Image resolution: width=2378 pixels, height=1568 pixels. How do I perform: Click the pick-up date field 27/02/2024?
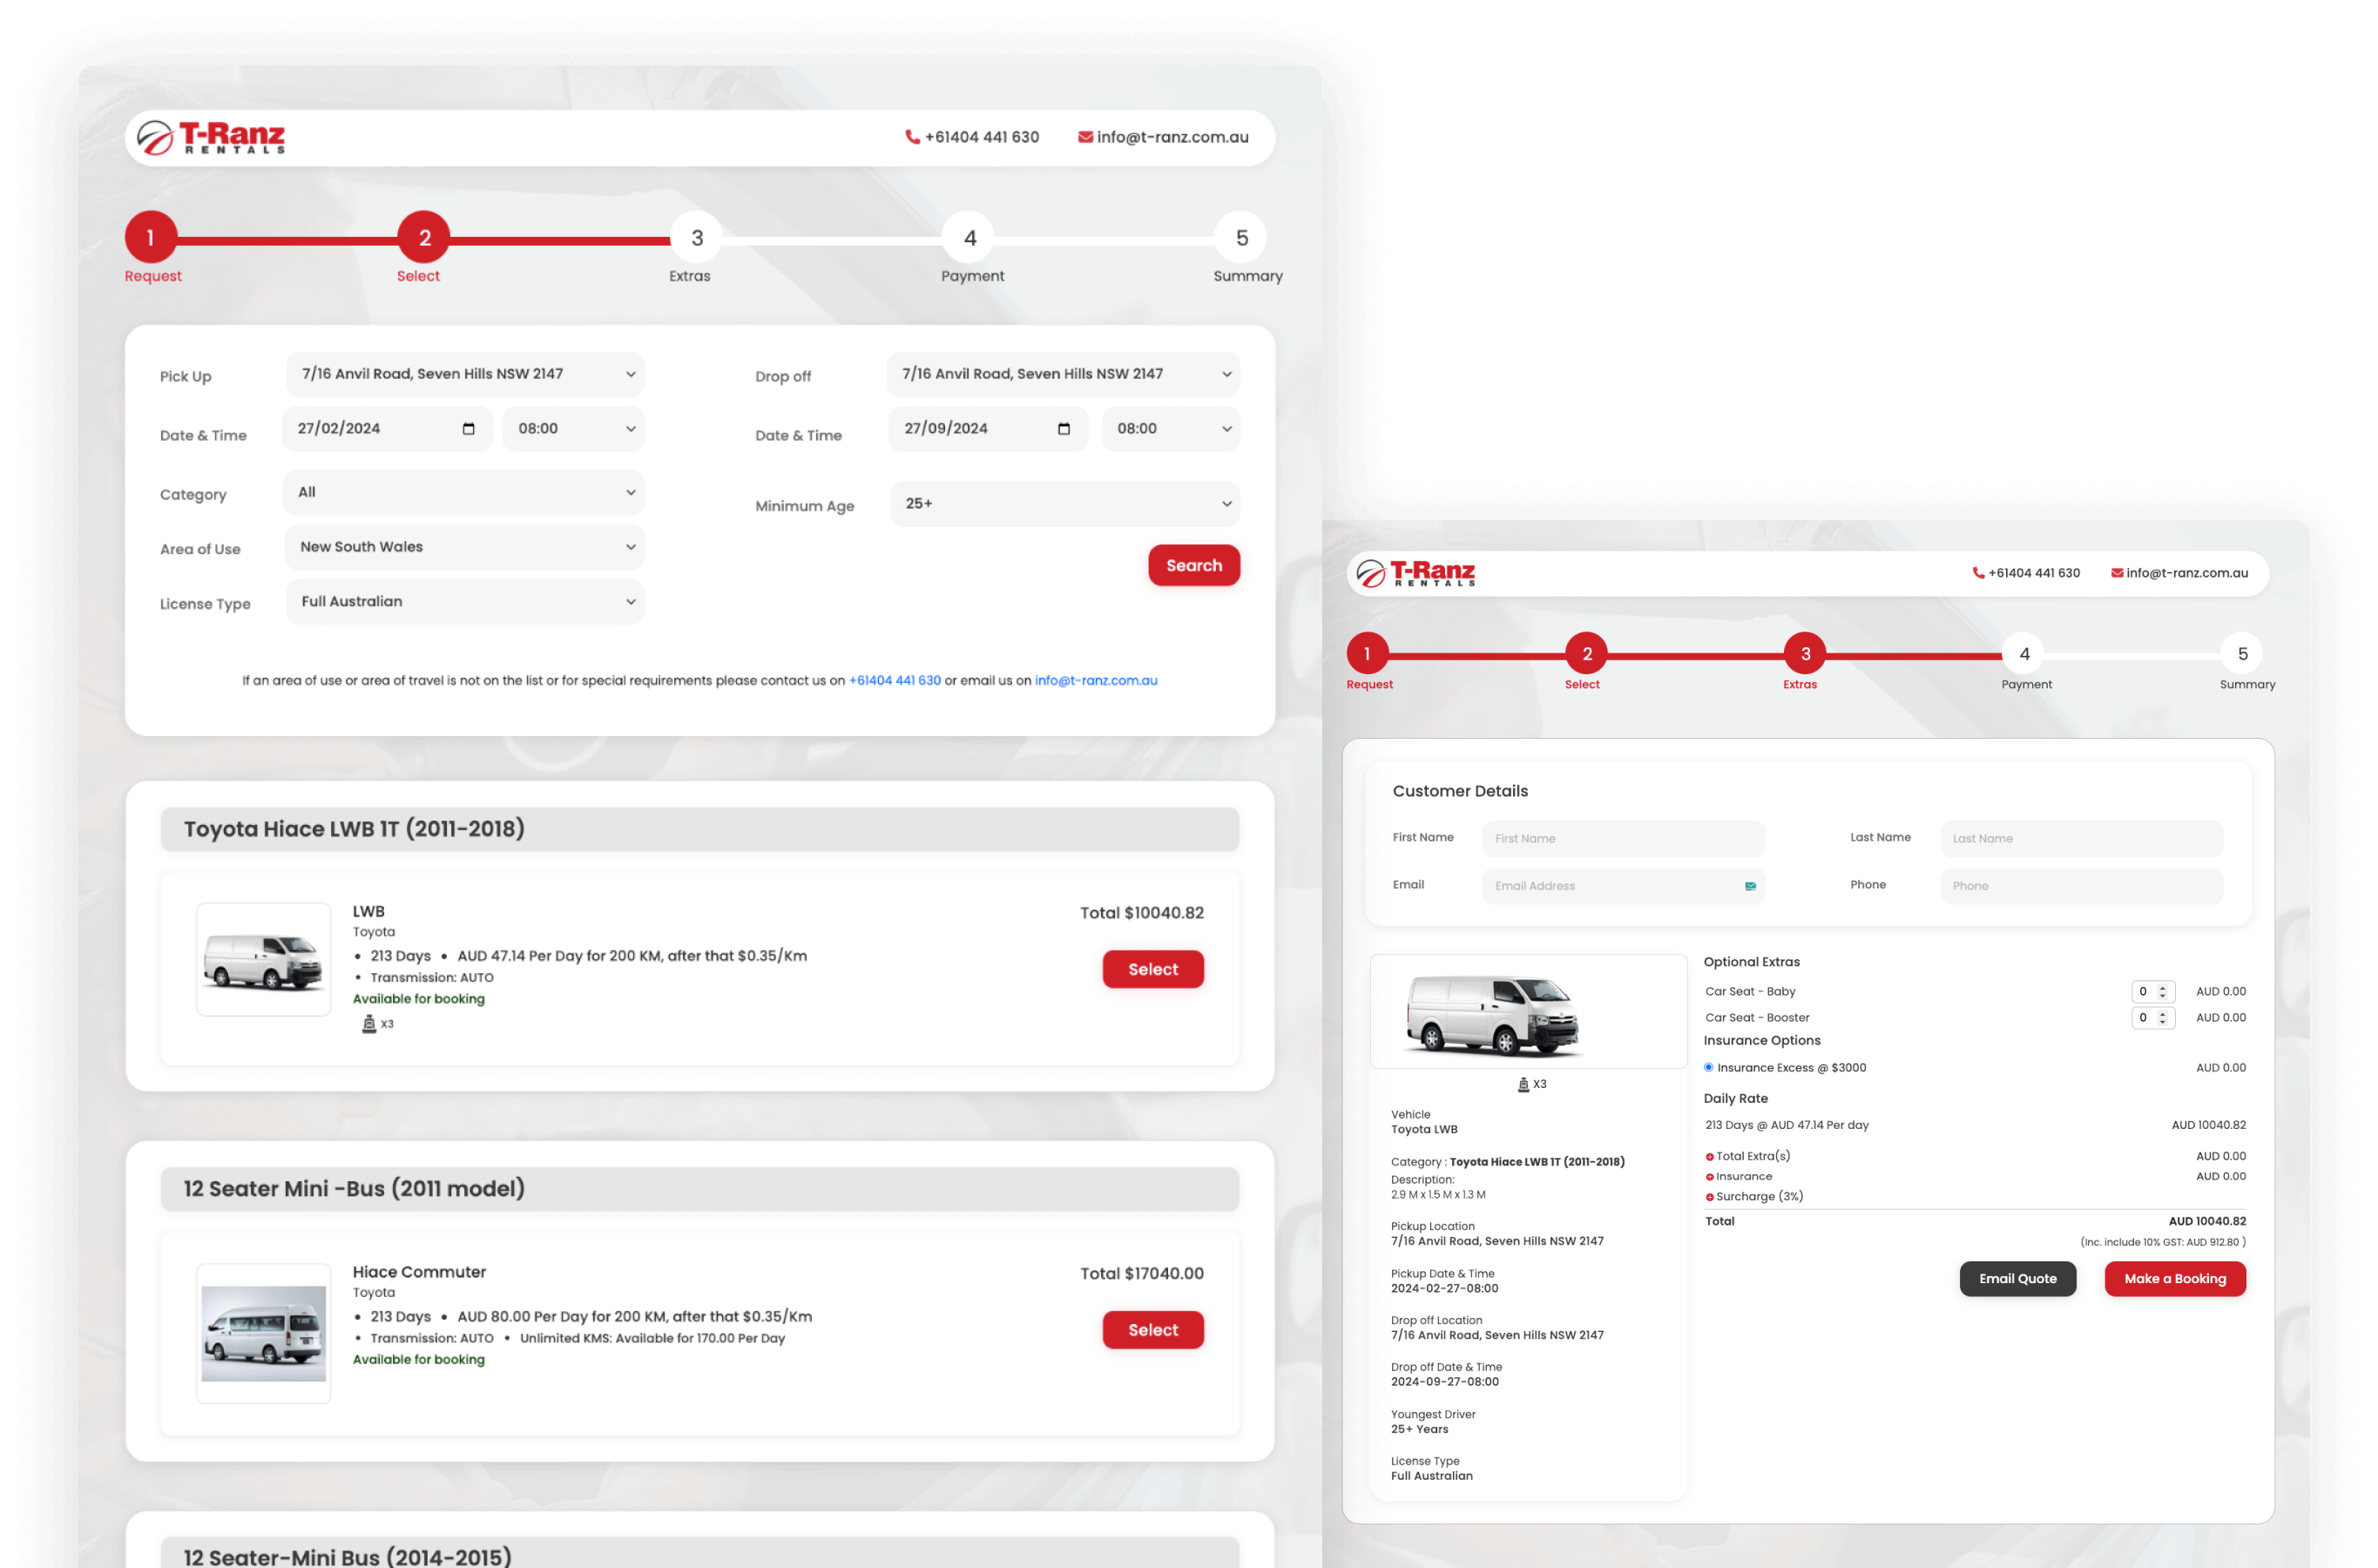tap(387, 429)
